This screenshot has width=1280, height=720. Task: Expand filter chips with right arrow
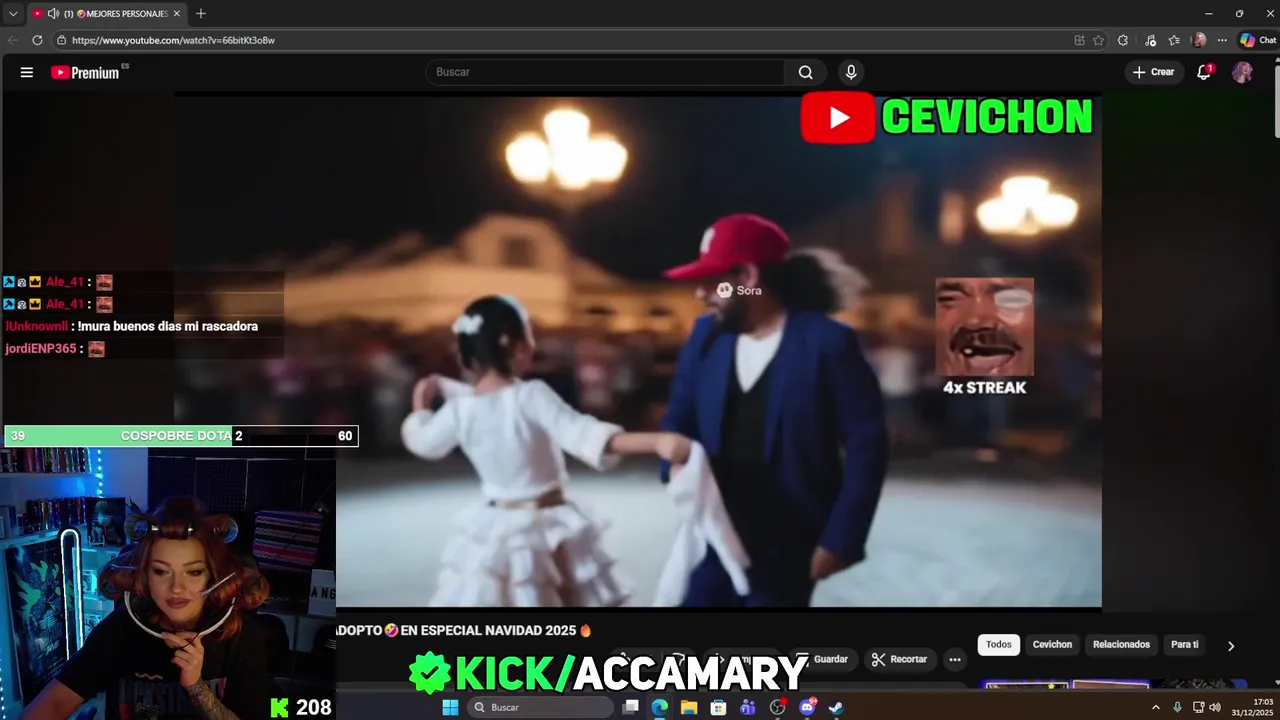pos(1231,646)
